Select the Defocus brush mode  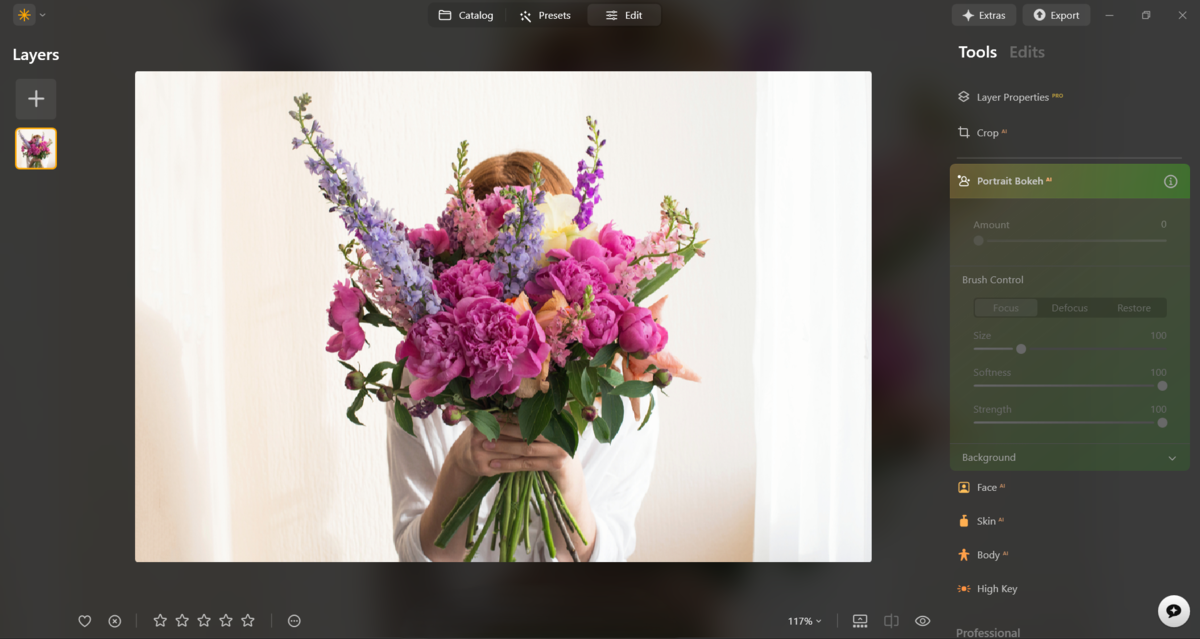pos(1069,308)
